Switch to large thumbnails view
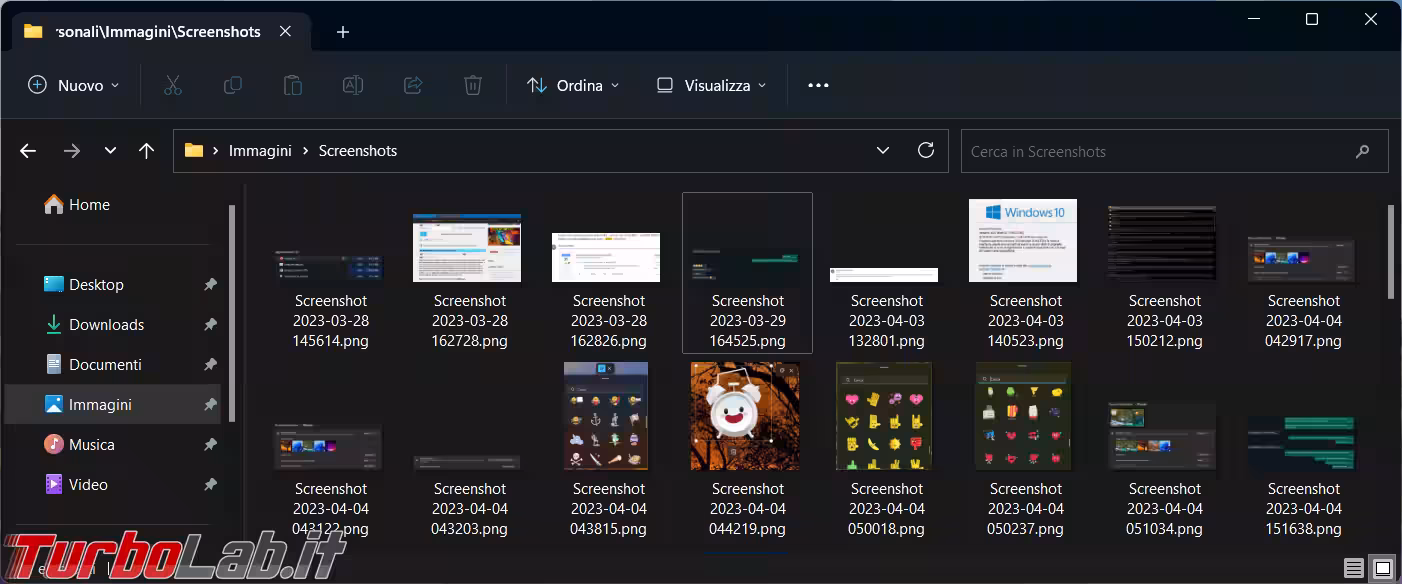1402x584 pixels. coord(1381,569)
